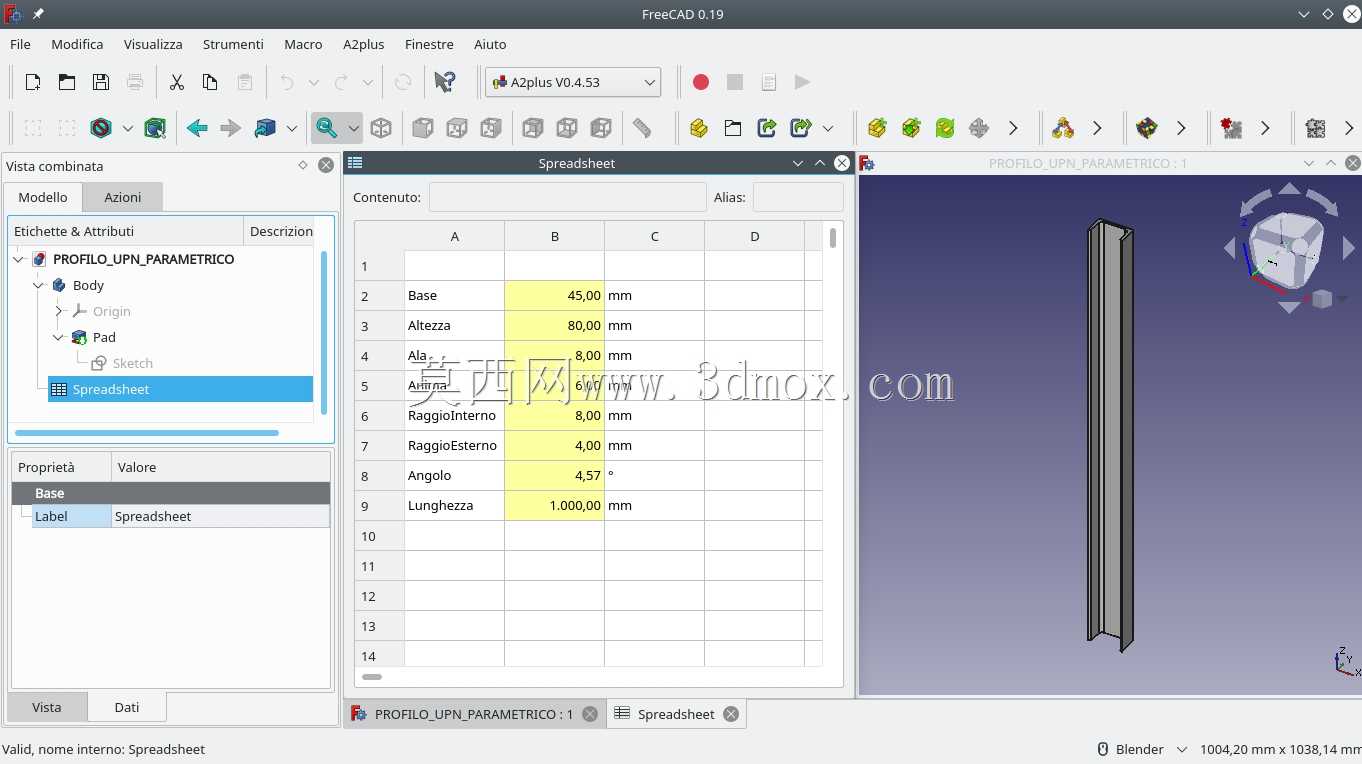Expand the first A2plus toolbar overflow chevron
Screen dimensions: 1362x764
1013,128
